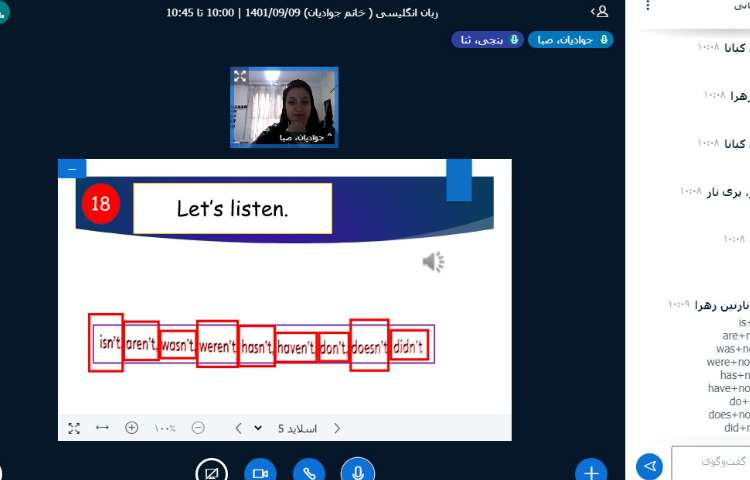The image size is (750, 480).
Task: Play the slide's speaker audio icon
Action: 433,262
